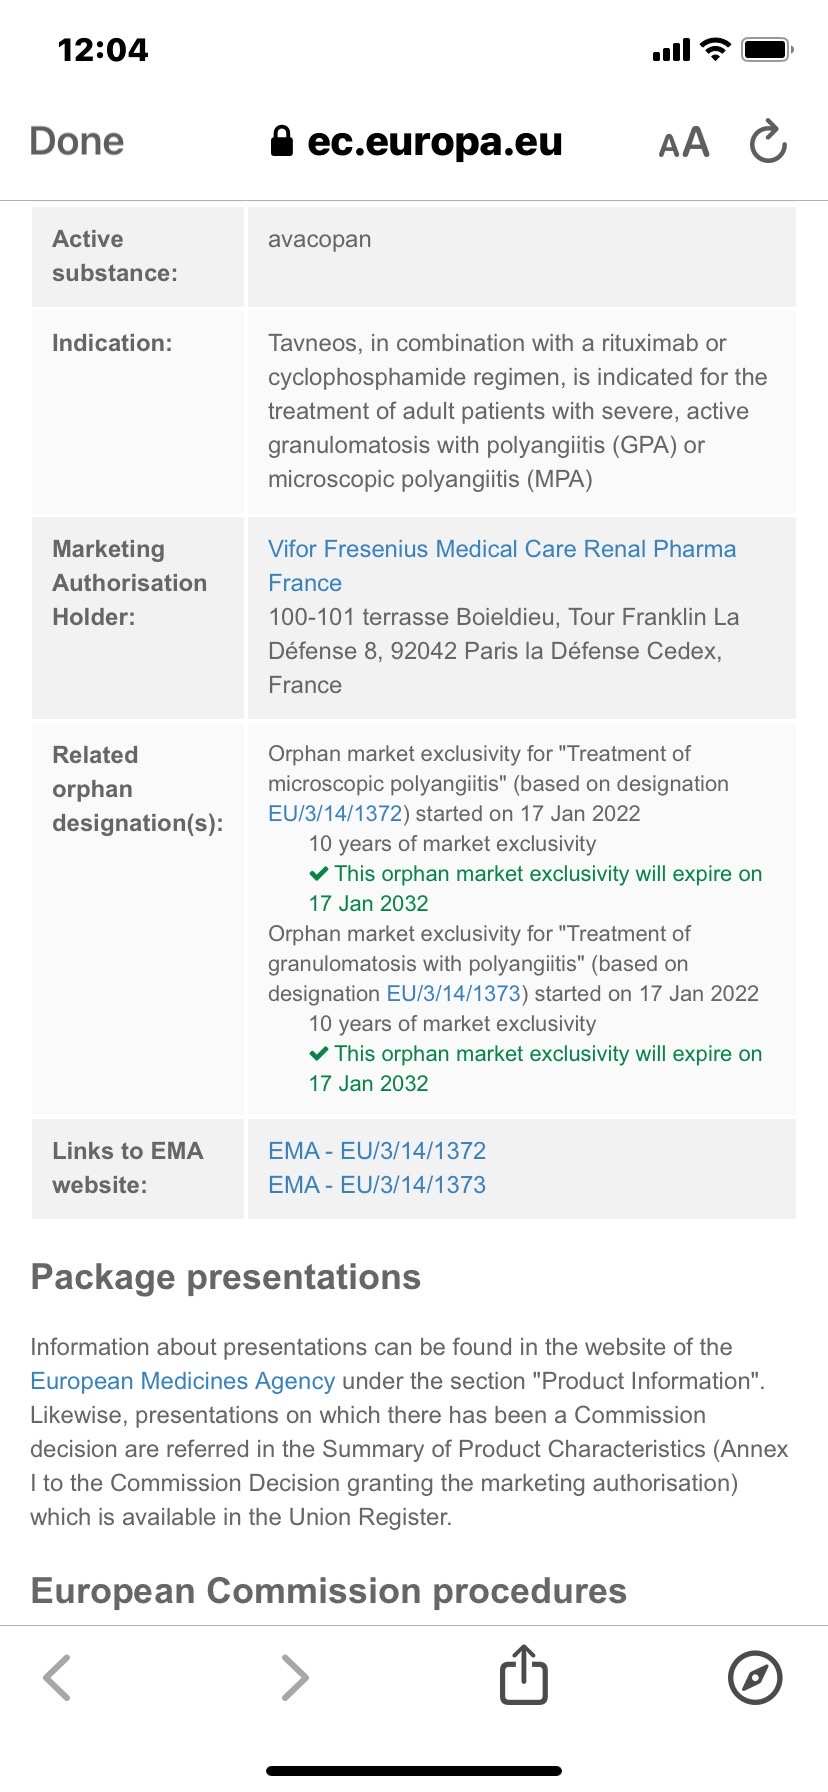Follow the EMA - EU/3/14/1373 link
The width and height of the screenshot is (828, 1792).
click(x=377, y=1185)
